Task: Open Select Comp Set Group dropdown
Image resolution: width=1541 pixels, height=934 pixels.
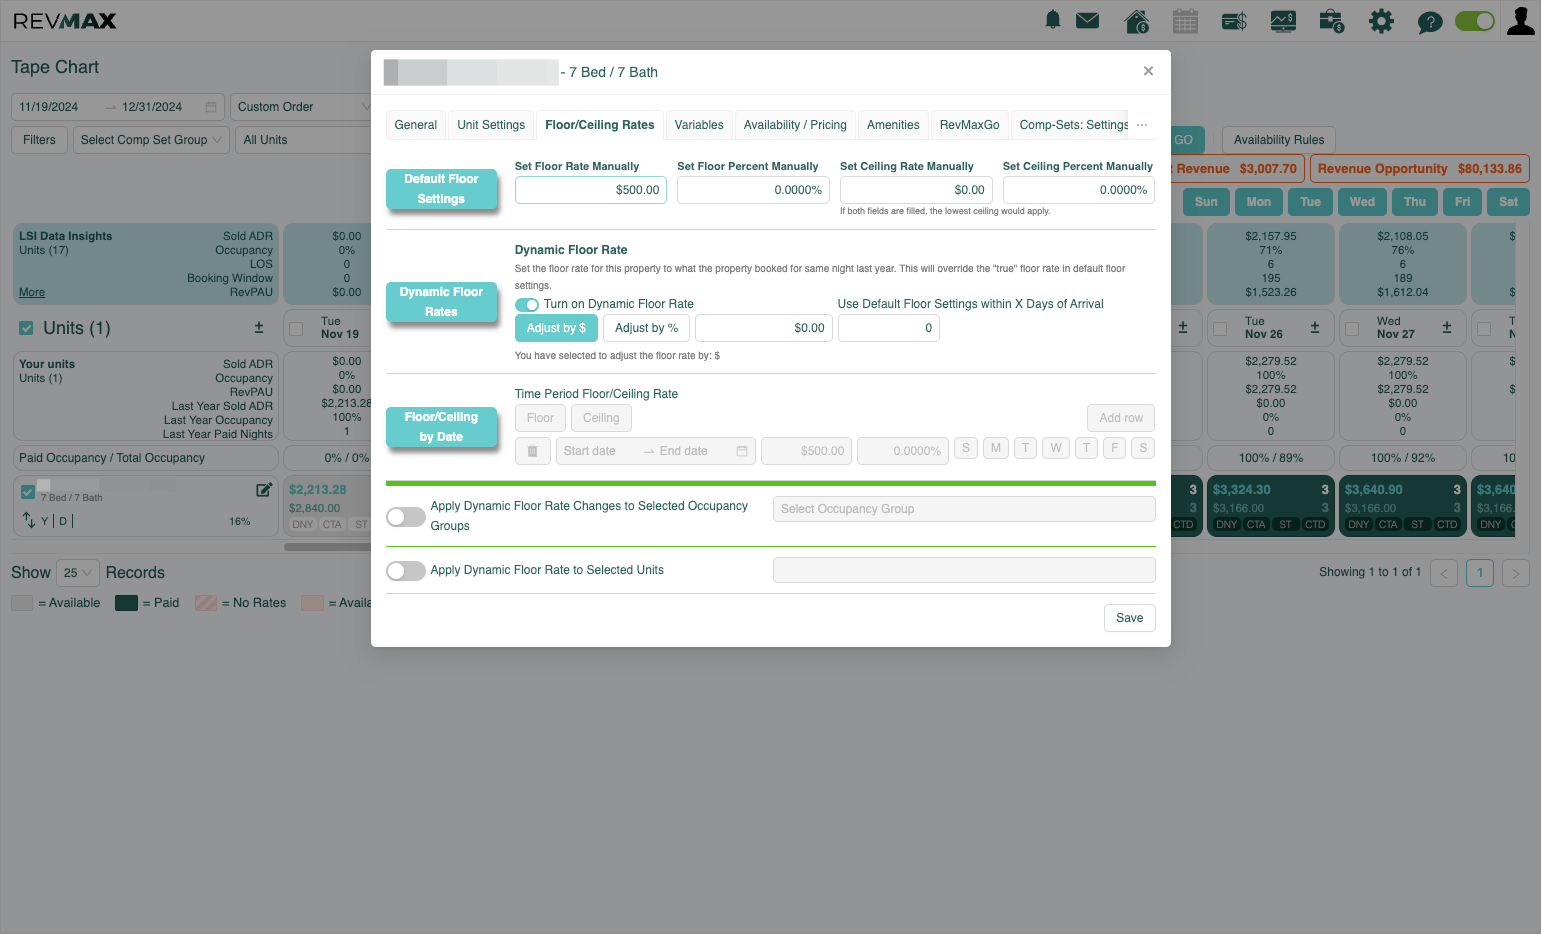Action: click(x=151, y=140)
